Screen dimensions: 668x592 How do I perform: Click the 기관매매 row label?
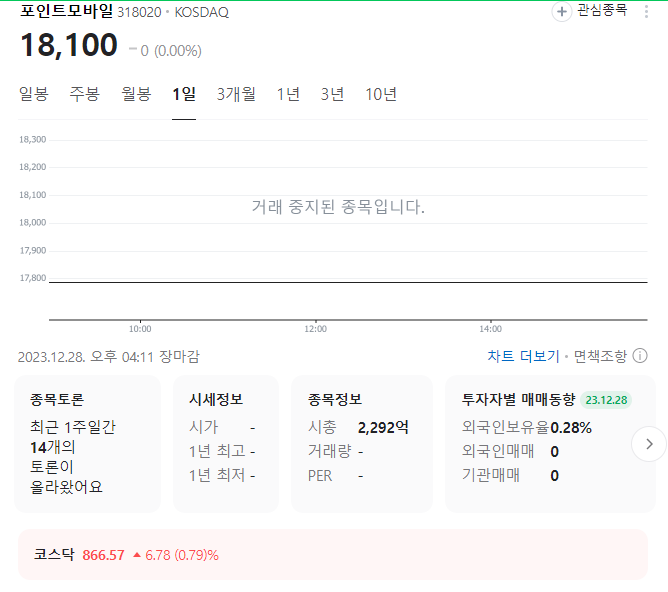(x=491, y=475)
